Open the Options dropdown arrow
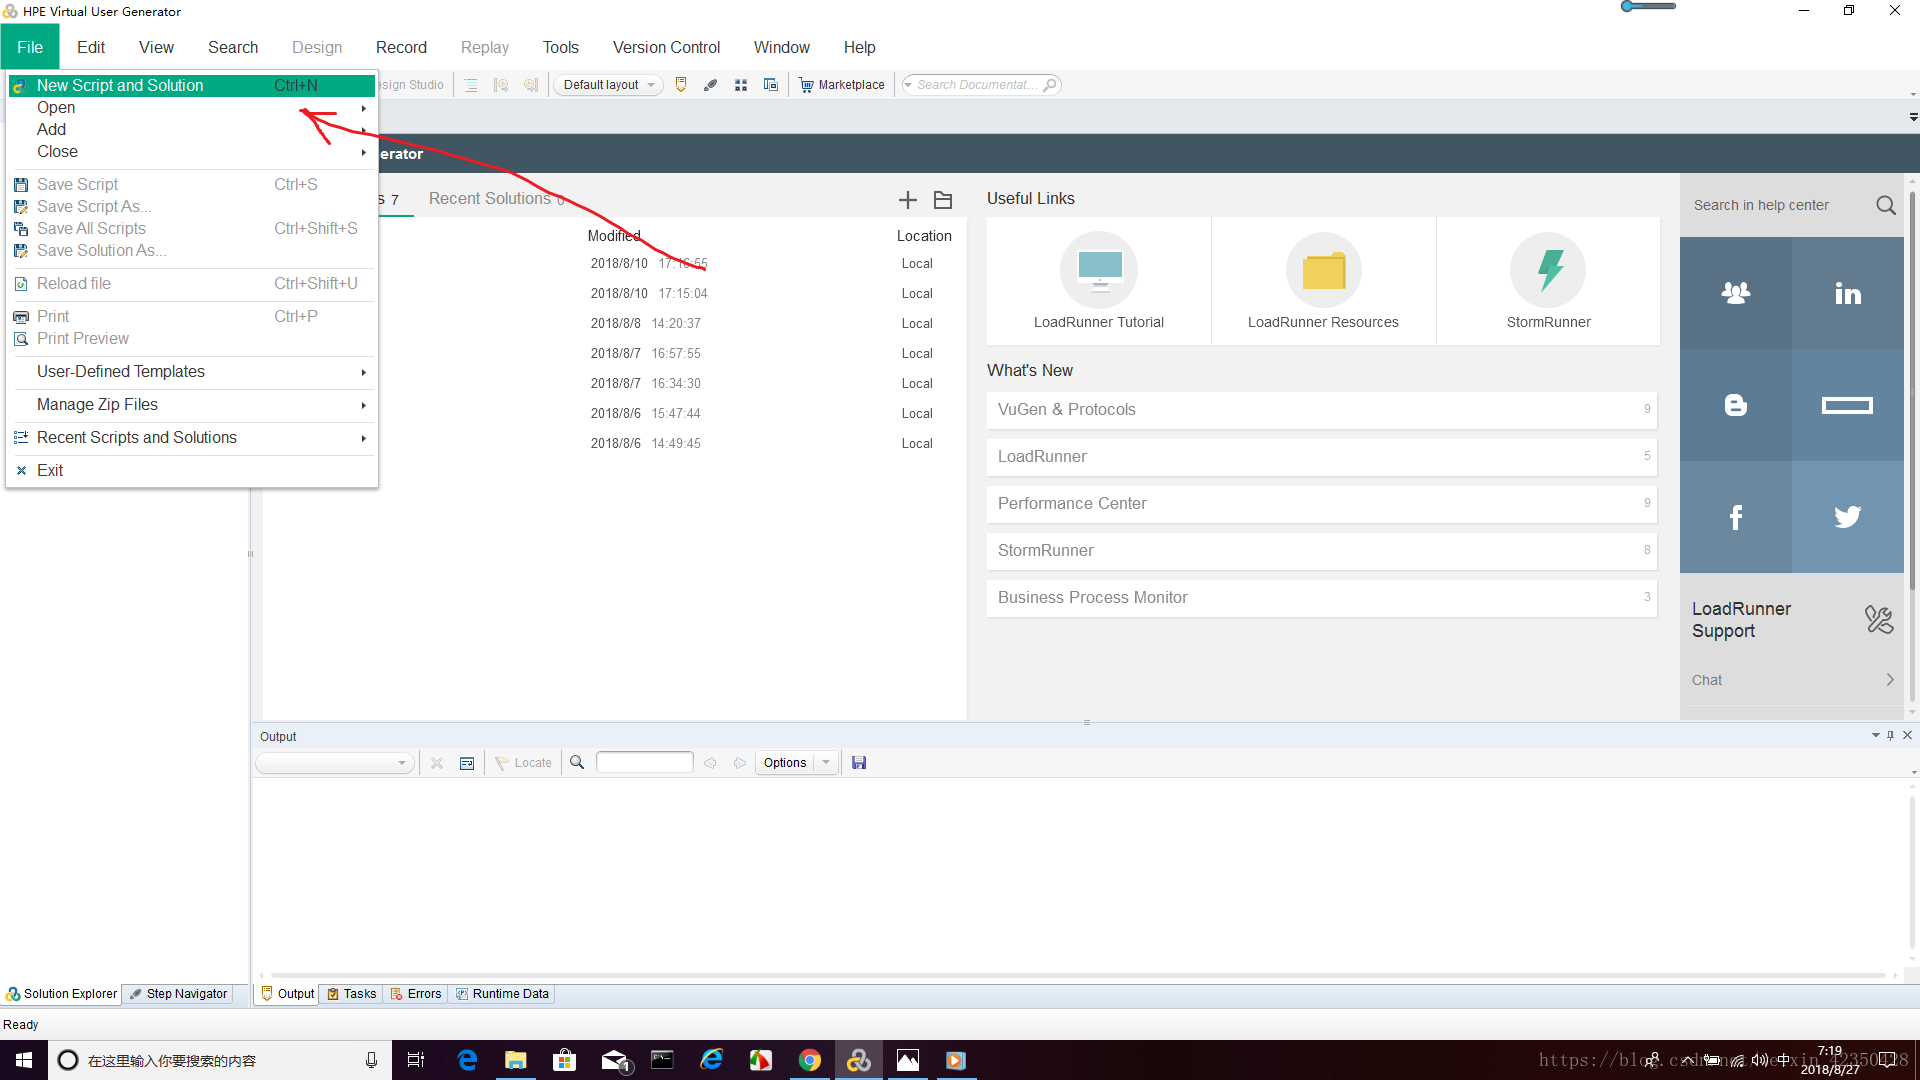 (x=826, y=763)
